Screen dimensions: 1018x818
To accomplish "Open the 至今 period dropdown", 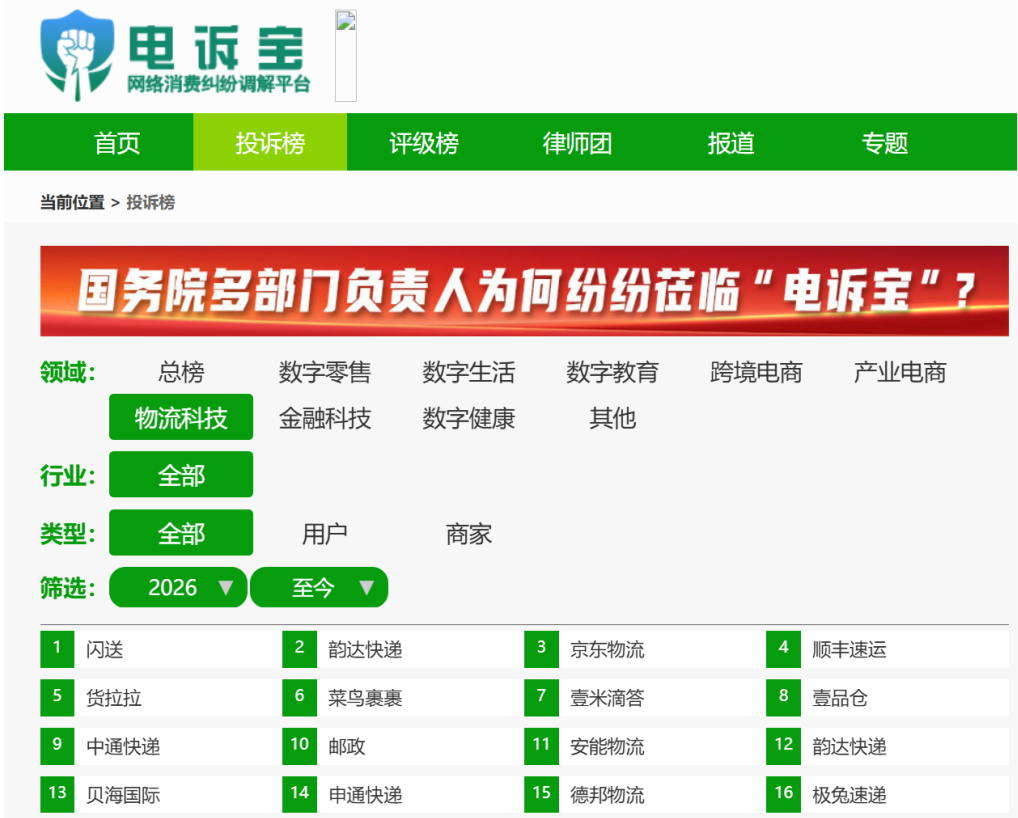I will pyautogui.click(x=319, y=588).
